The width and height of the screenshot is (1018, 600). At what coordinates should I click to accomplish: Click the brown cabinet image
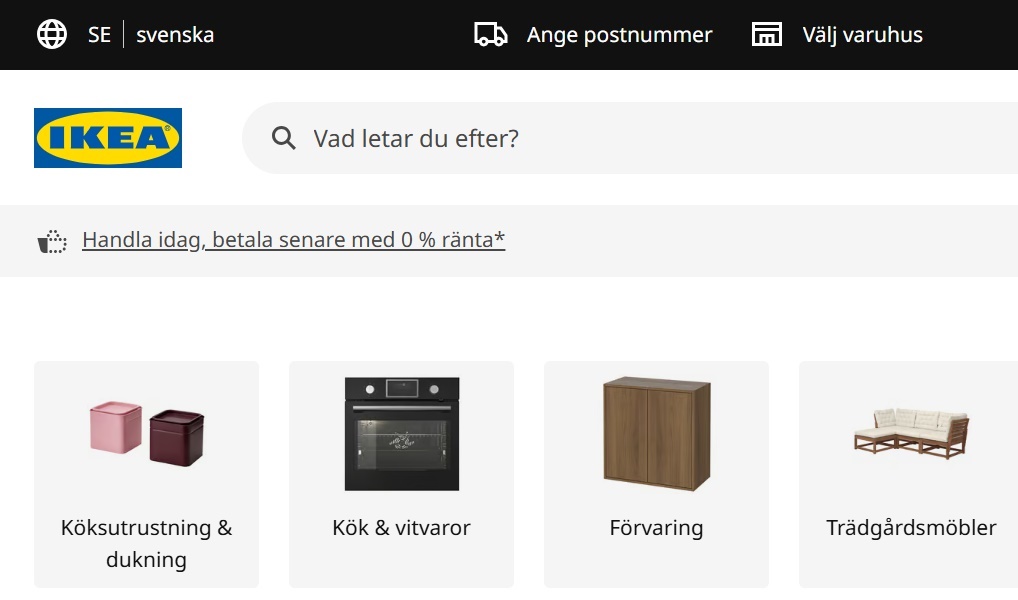(x=656, y=433)
